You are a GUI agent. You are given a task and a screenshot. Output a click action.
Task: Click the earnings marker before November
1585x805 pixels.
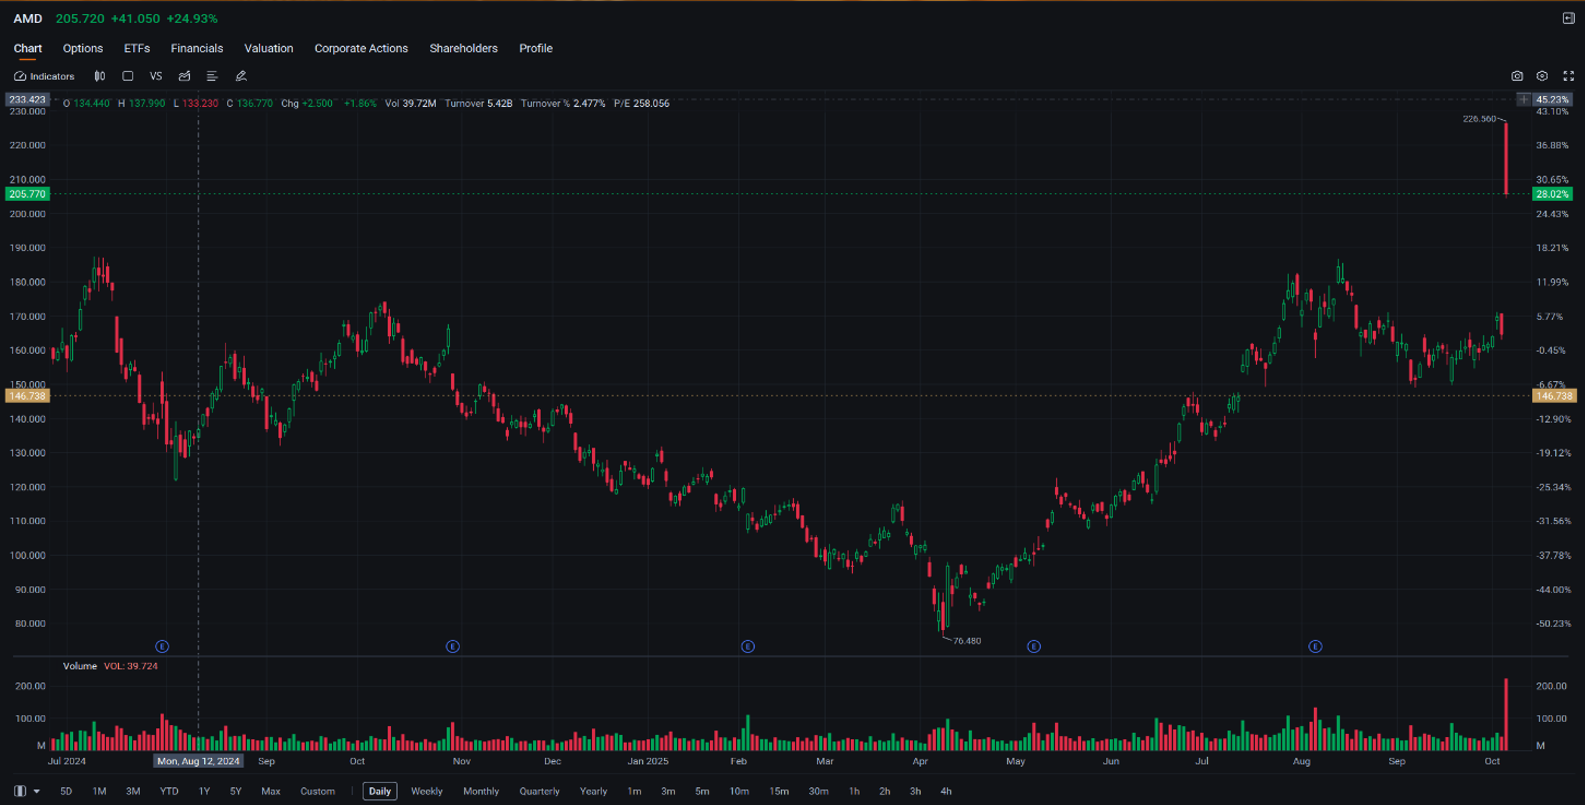453,647
